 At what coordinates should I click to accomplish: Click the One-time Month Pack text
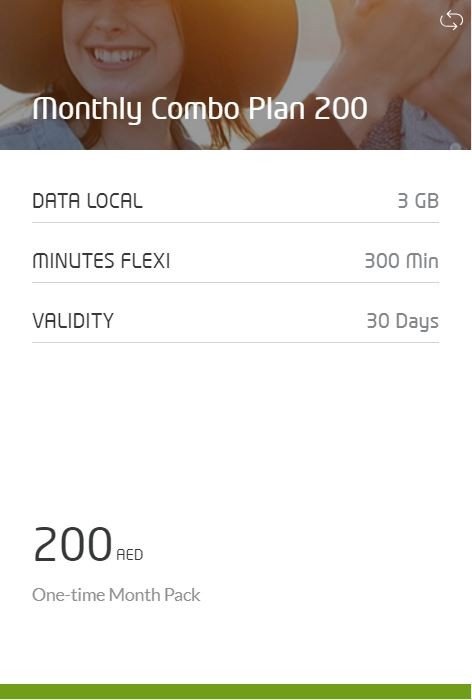pyautogui.click(x=116, y=595)
